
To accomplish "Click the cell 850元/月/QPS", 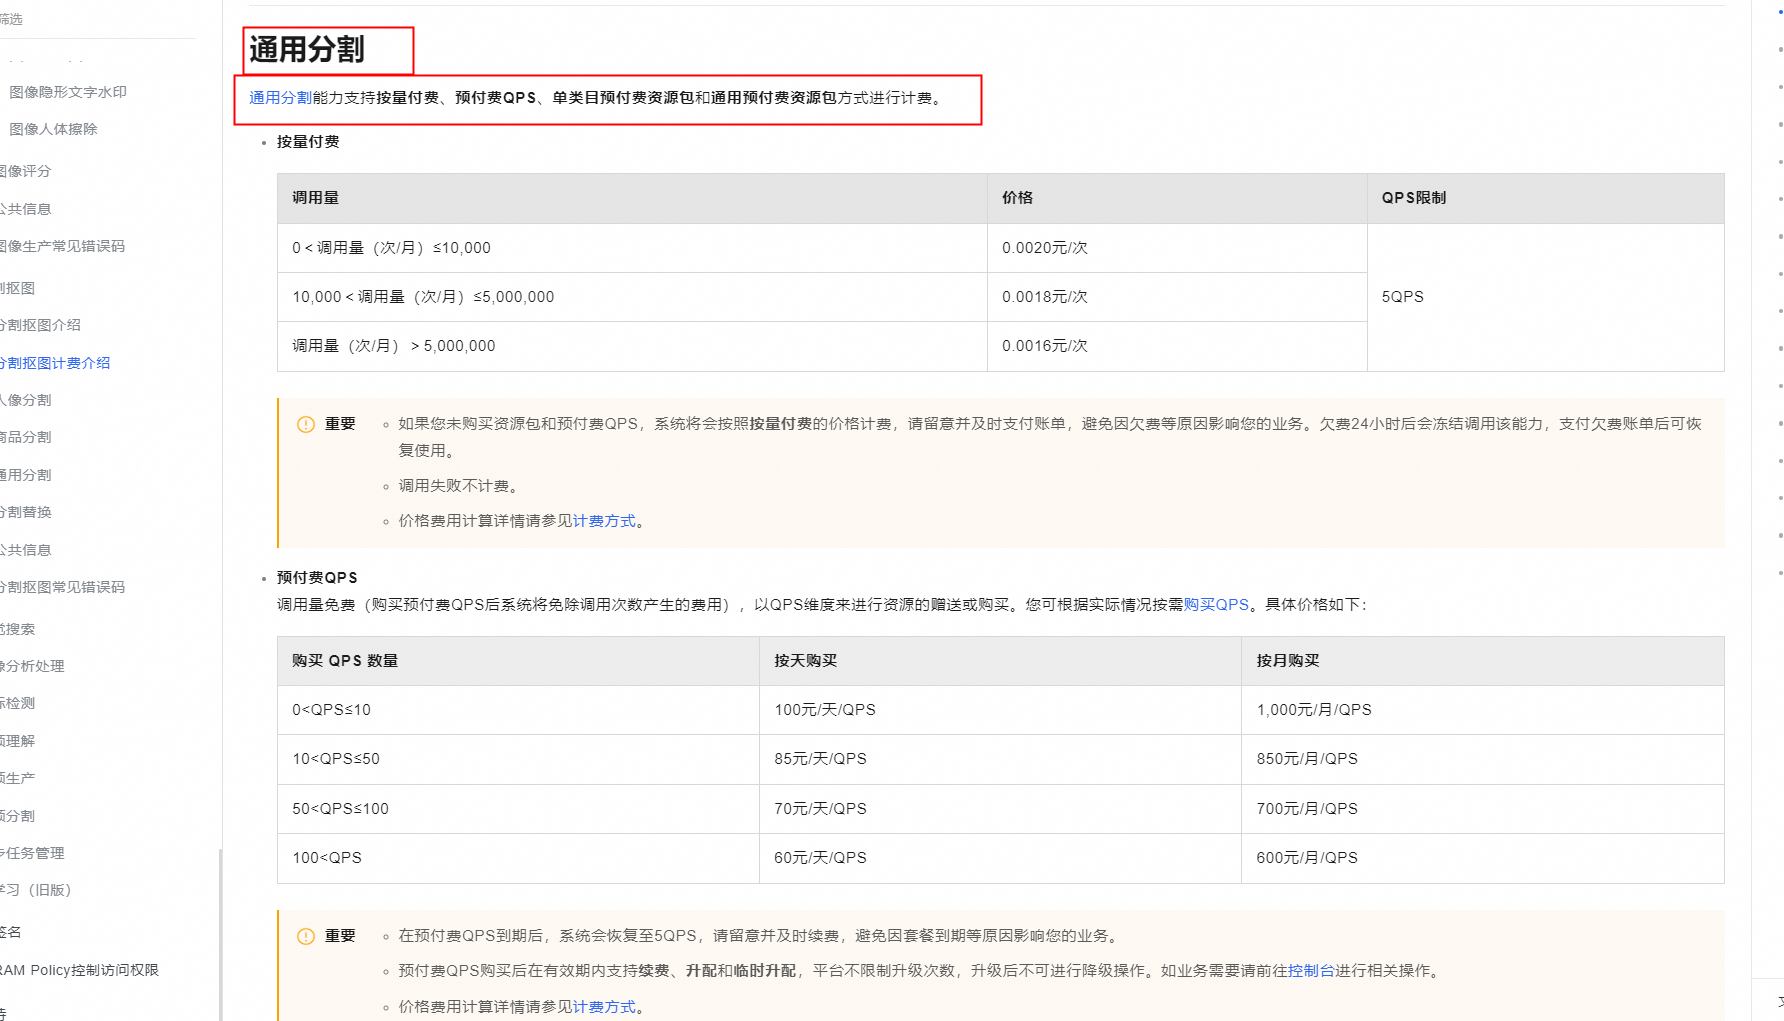I will tap(1483, 759).
